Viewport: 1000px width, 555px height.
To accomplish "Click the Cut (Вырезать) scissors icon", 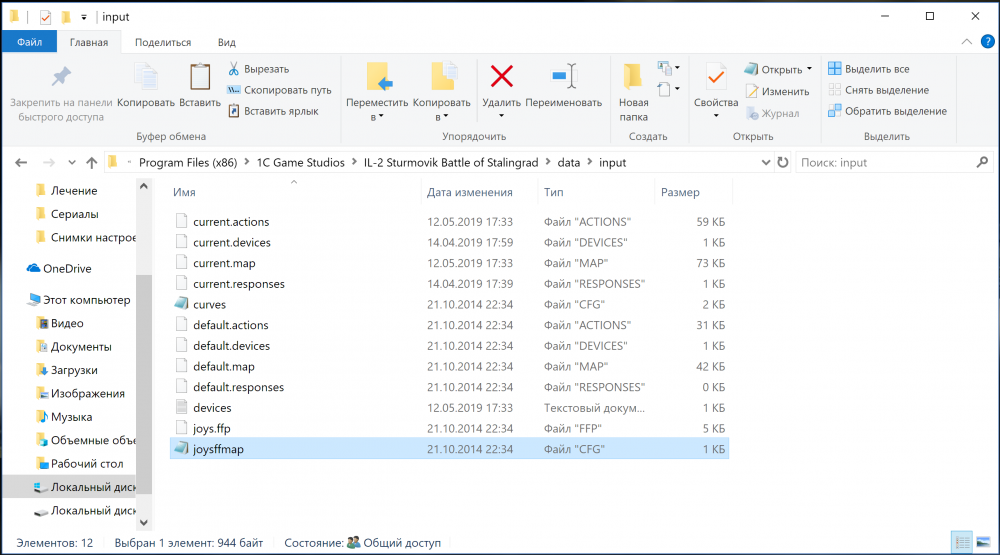I will tap(234, 69).
